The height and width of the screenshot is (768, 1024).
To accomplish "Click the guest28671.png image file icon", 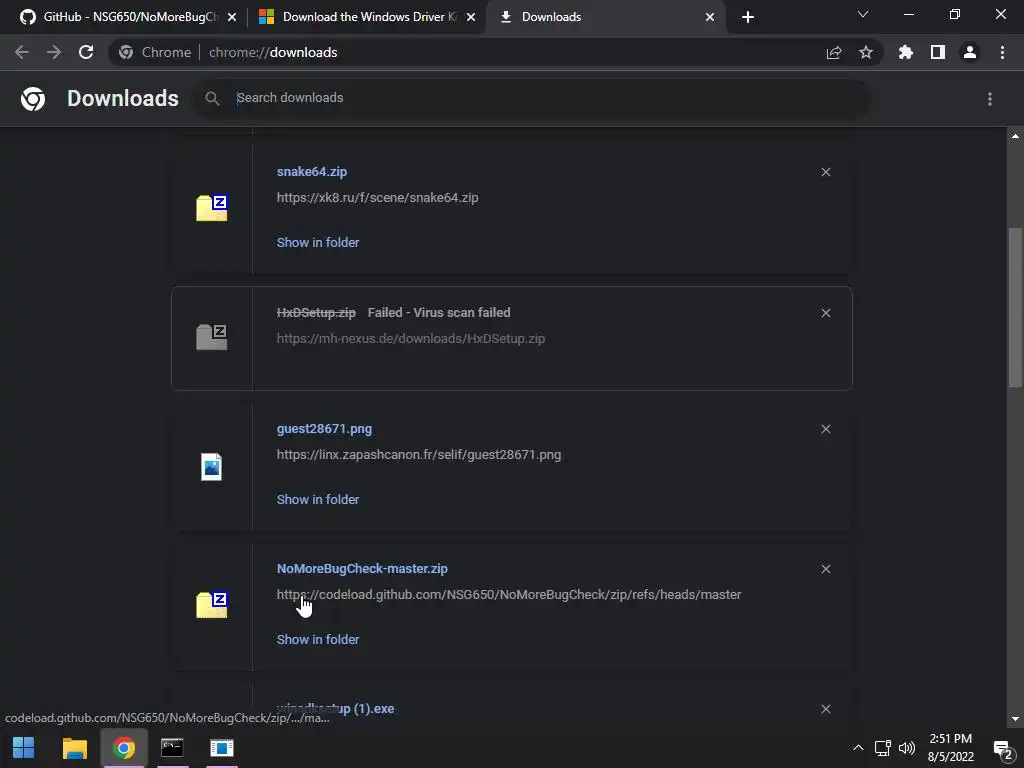I will [212, 467].
